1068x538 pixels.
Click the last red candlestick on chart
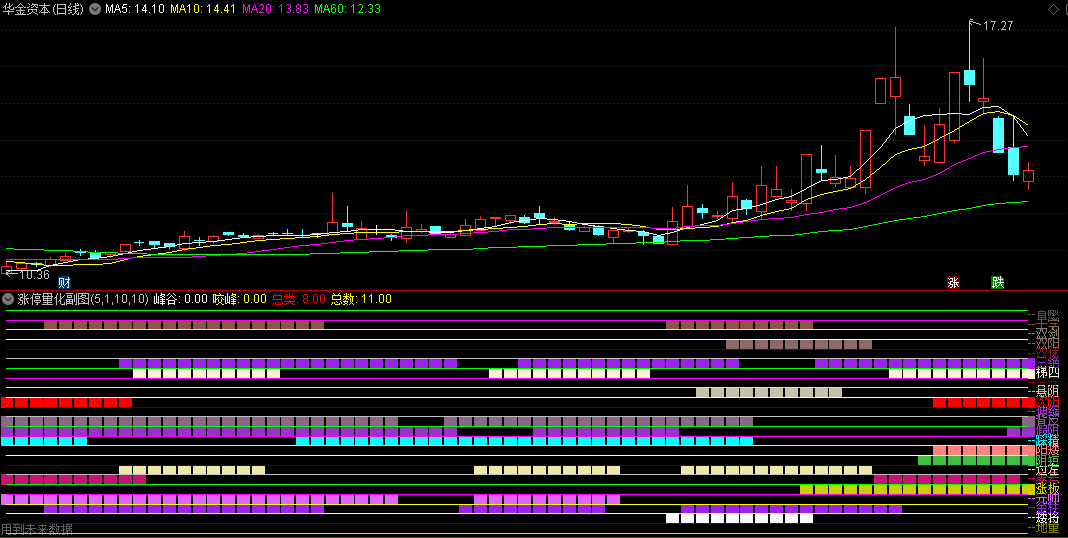point(1028,176)
